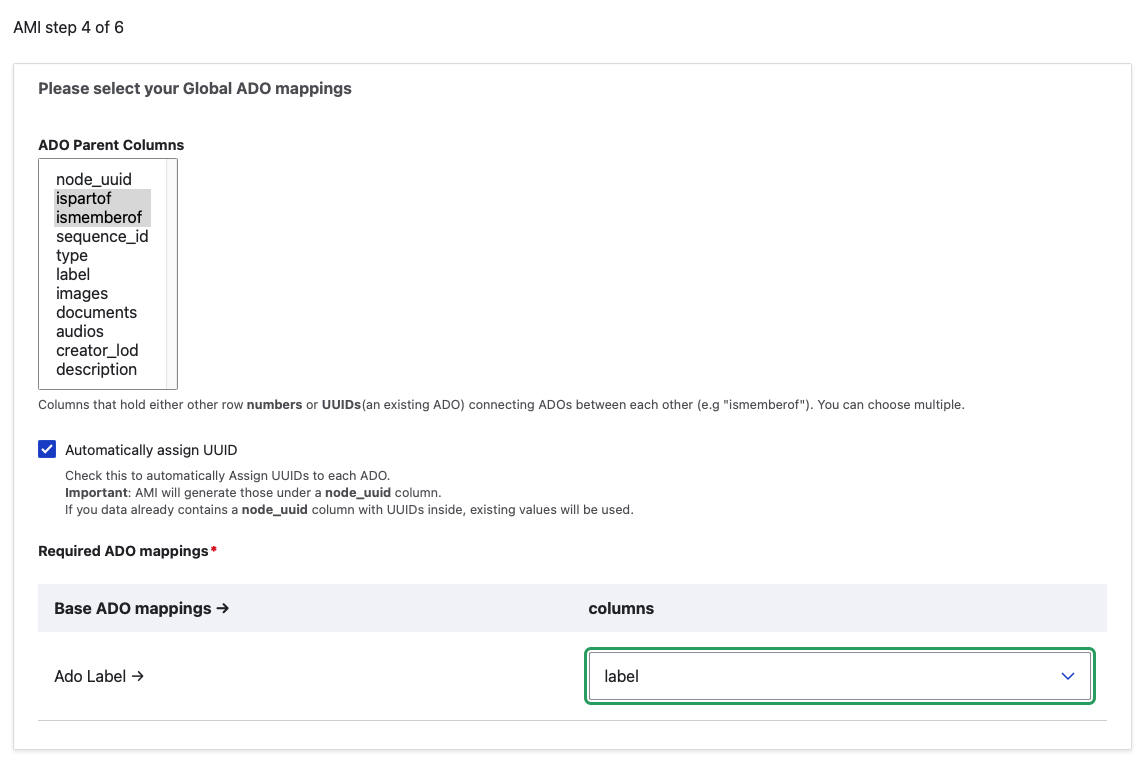This screenshot has width=1145, height=764.
Task: Click the ADO Parent Columns field label
Action: pos(111,145)
